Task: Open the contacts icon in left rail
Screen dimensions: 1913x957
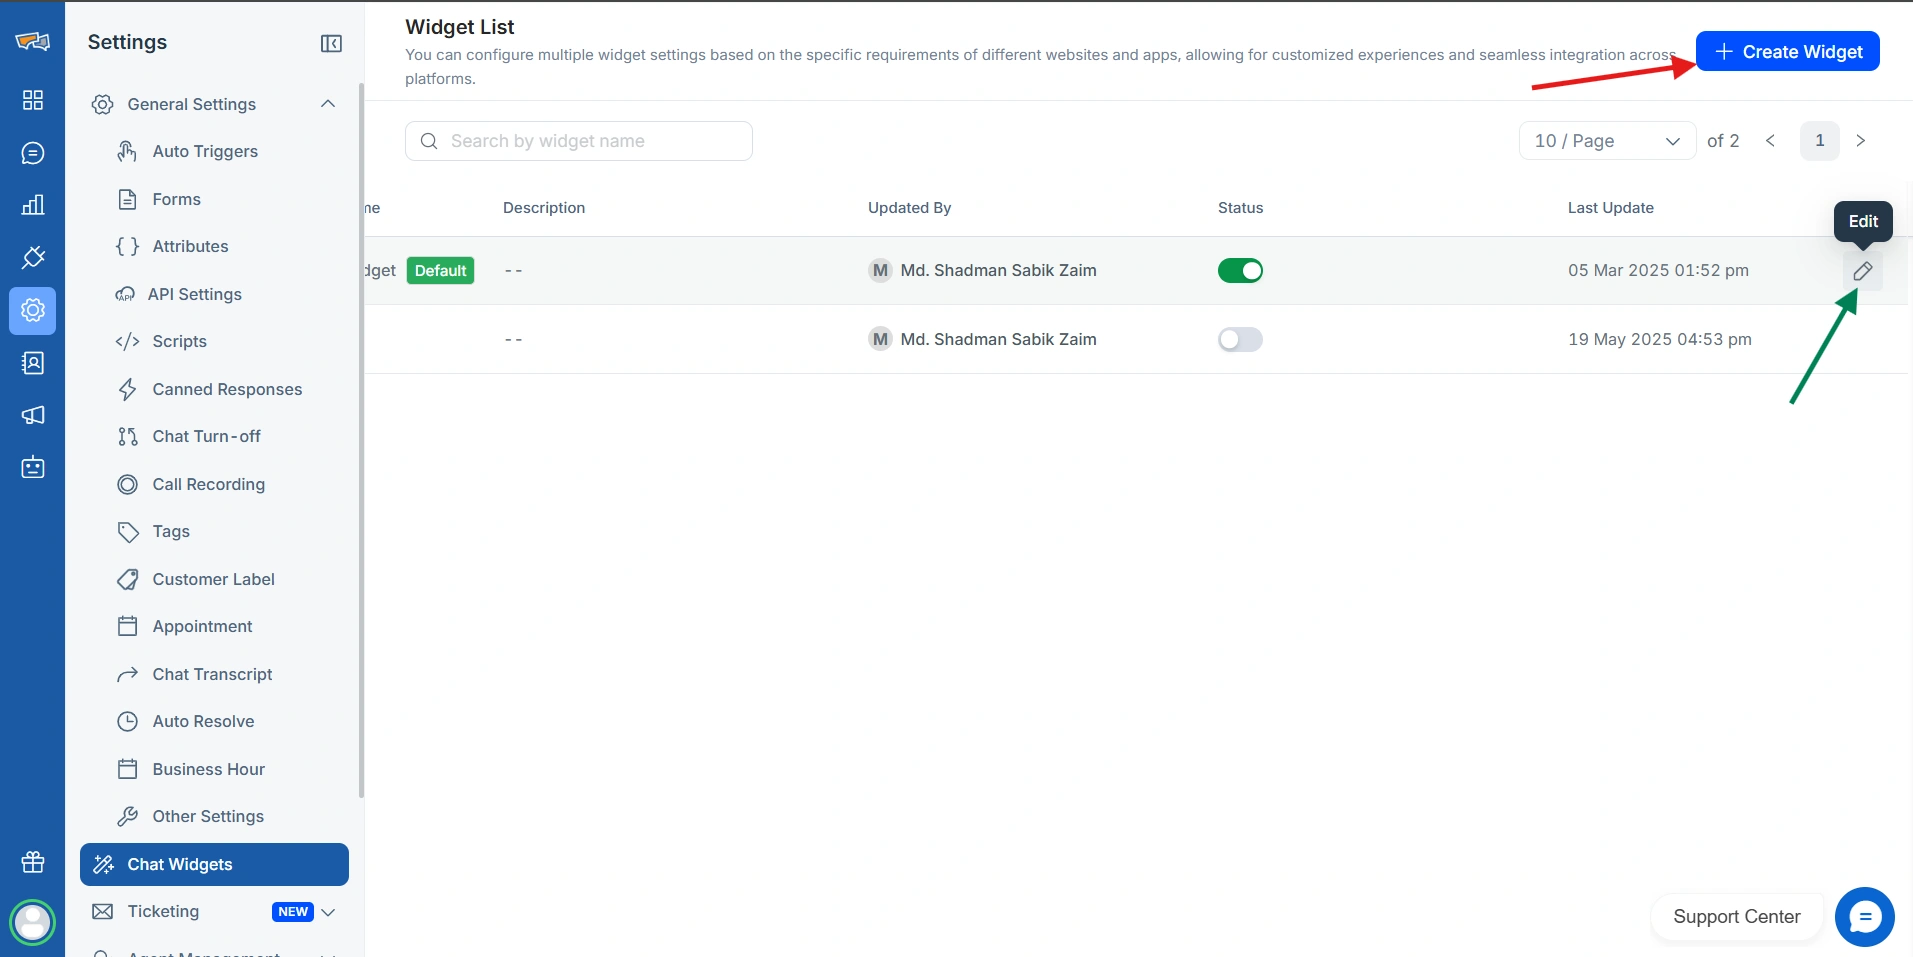Action: tap(33, 363)
